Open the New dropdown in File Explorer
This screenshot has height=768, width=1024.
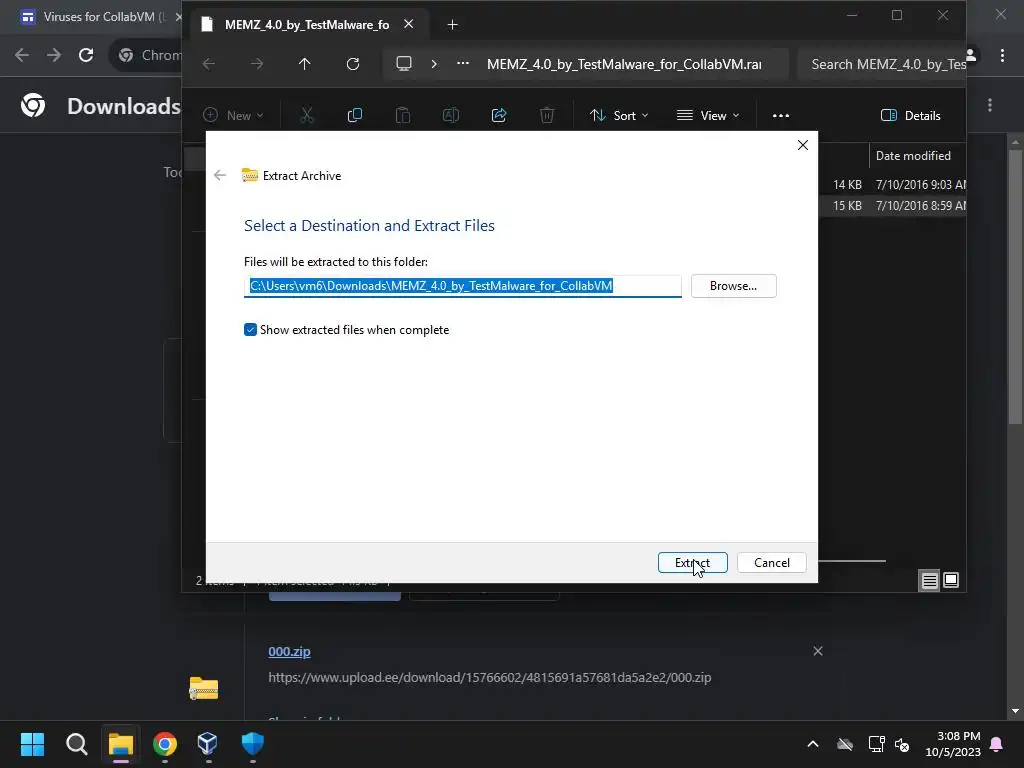233,116
